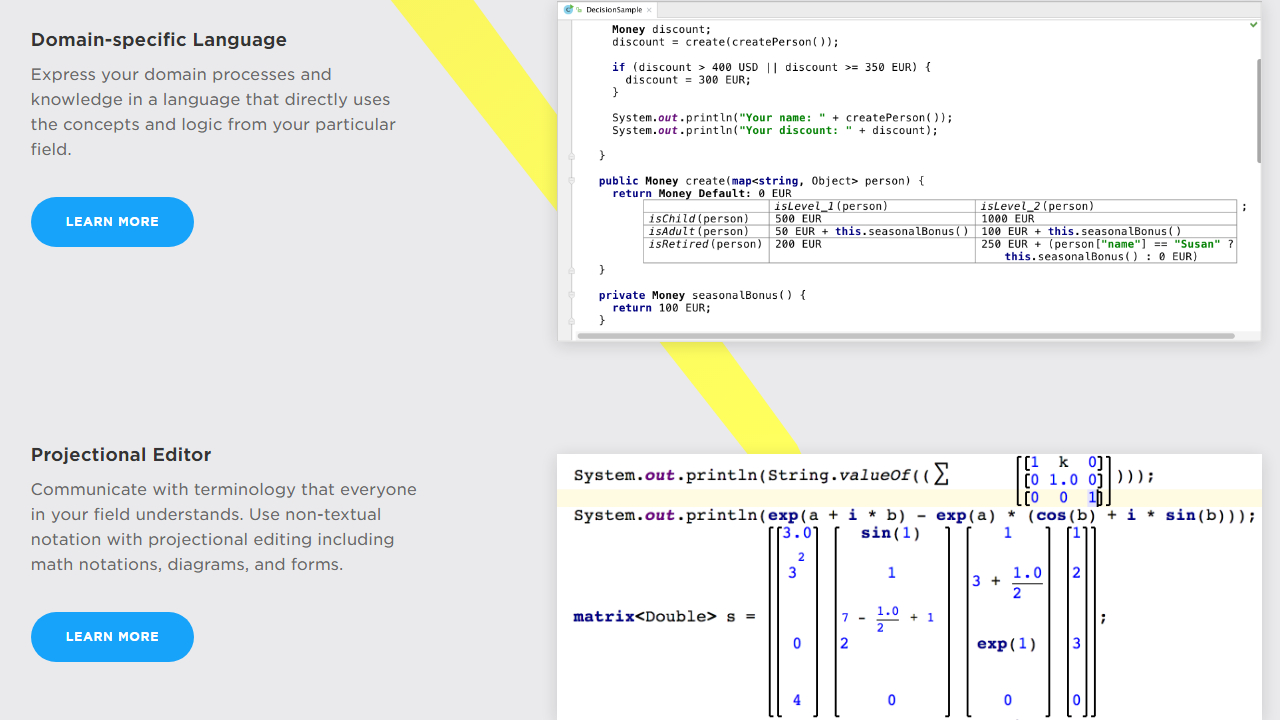Screen dimensions: 1280x720
Task: Click the isLevel_2(person) column header
Action: [1037, 206]
